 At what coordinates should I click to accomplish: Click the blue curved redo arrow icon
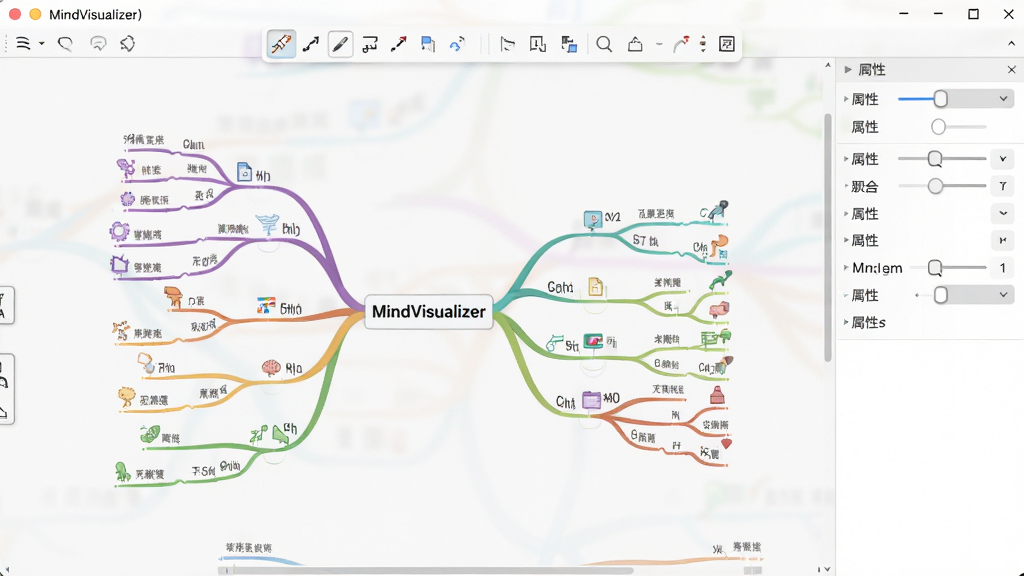click(457, 44)
